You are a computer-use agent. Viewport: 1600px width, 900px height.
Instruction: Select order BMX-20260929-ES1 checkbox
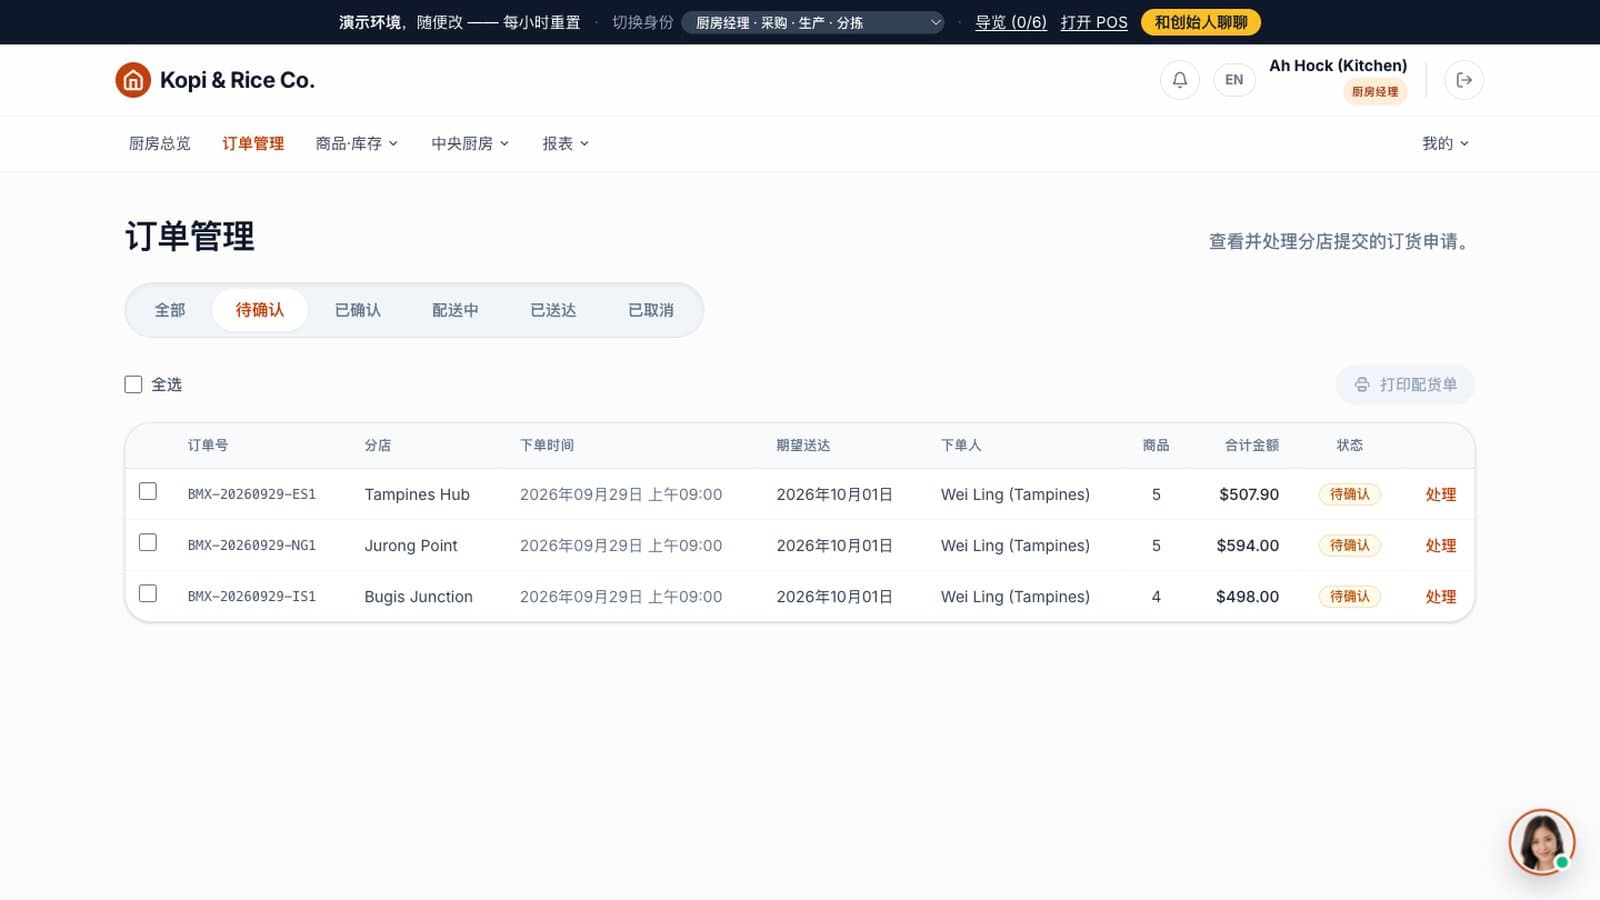point(148,491)
